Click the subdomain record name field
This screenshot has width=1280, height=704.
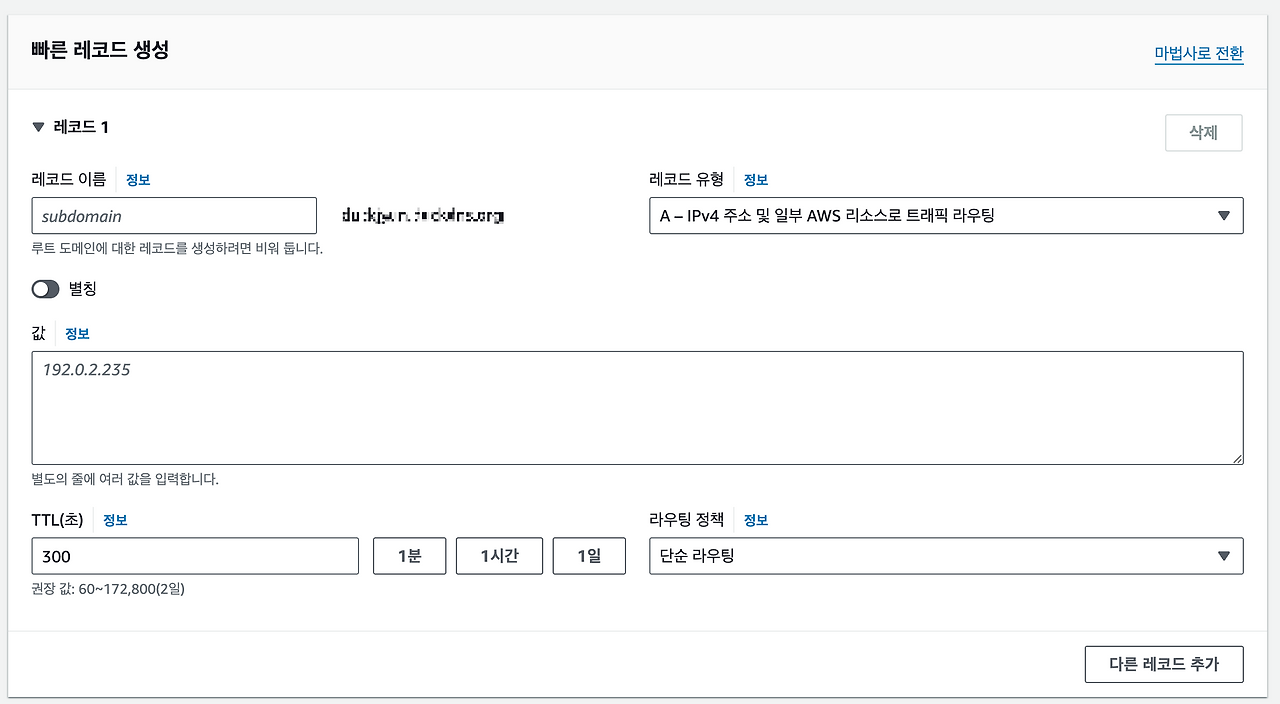(174, 215)
